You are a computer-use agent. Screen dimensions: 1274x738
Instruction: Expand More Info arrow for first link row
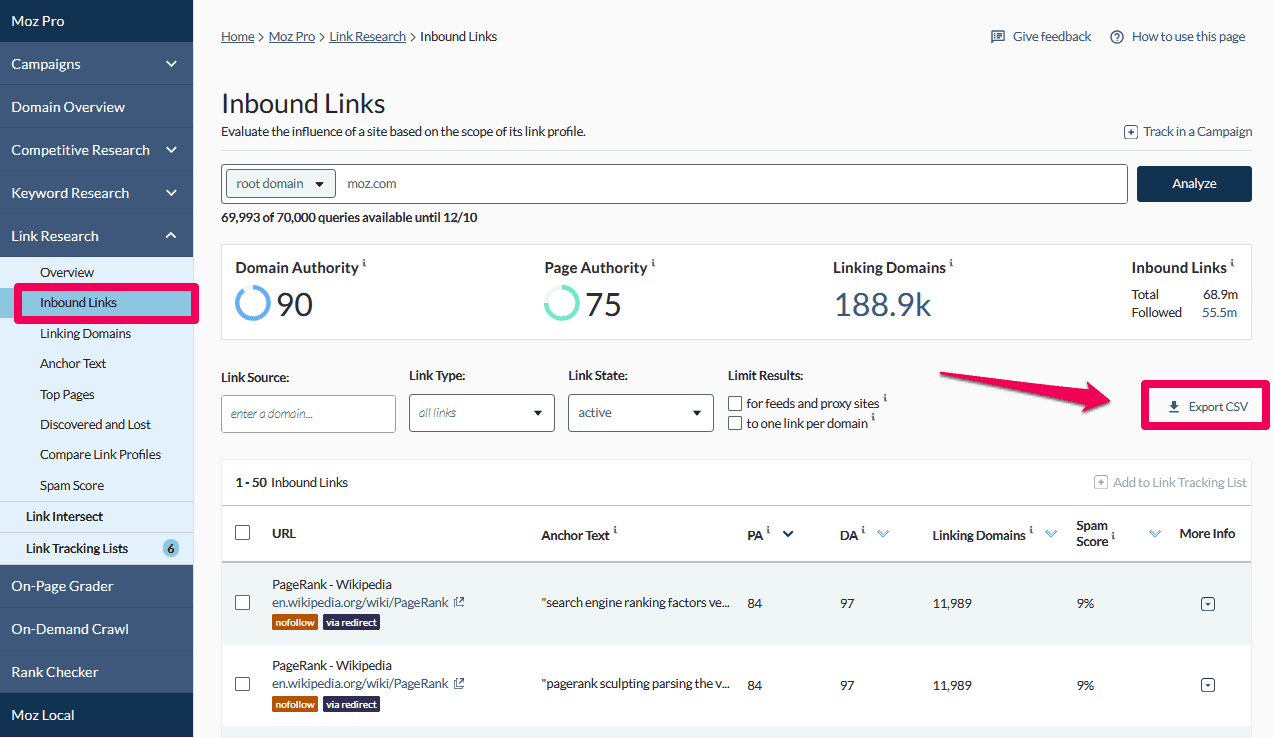tap(1207, 604)
